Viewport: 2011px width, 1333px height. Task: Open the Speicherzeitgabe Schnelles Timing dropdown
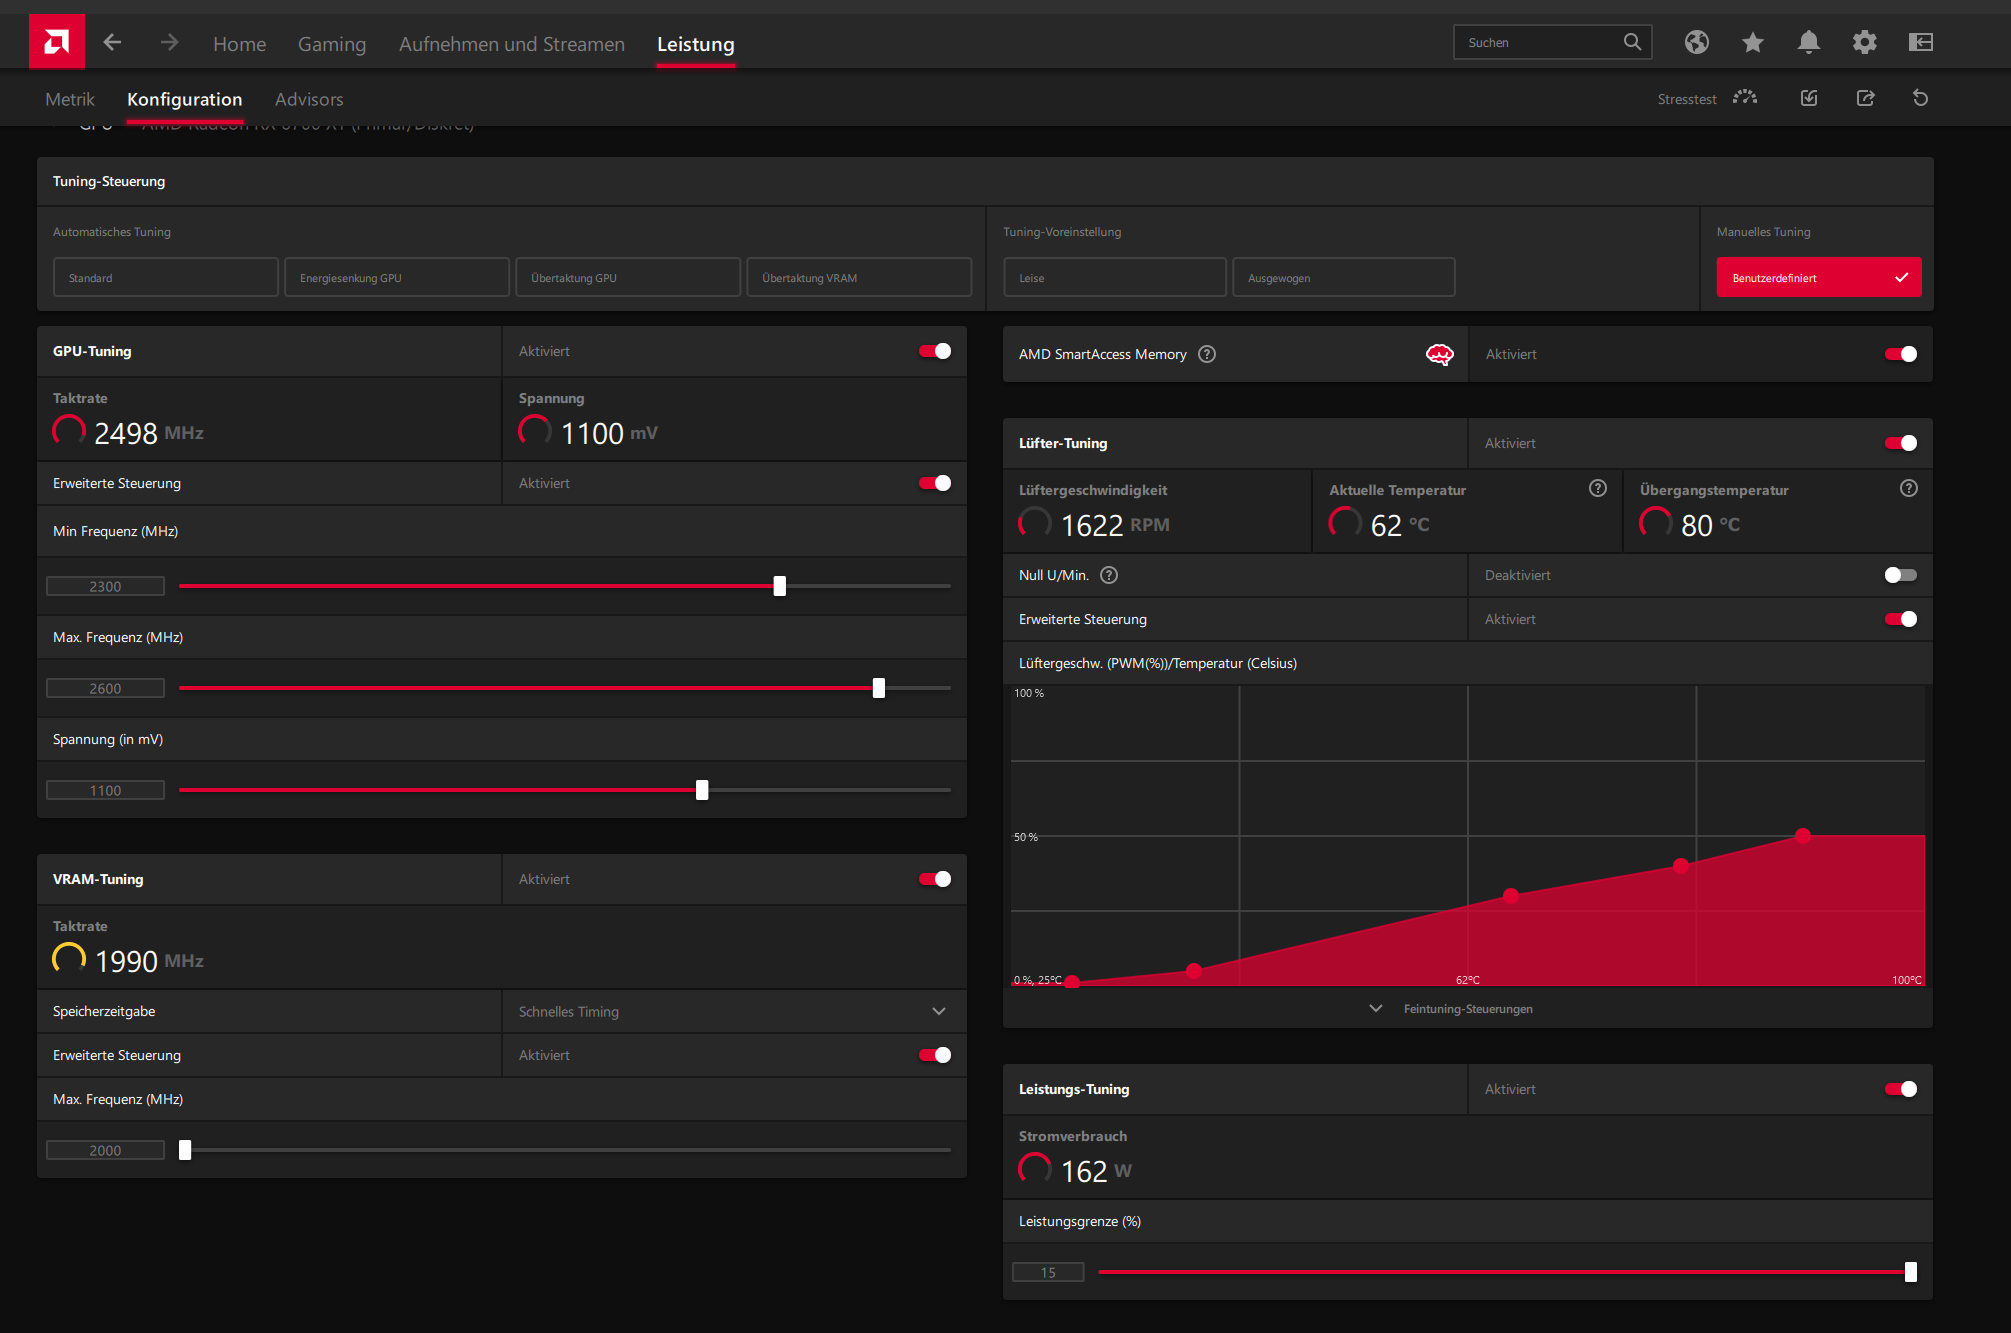click(733, 1011)
